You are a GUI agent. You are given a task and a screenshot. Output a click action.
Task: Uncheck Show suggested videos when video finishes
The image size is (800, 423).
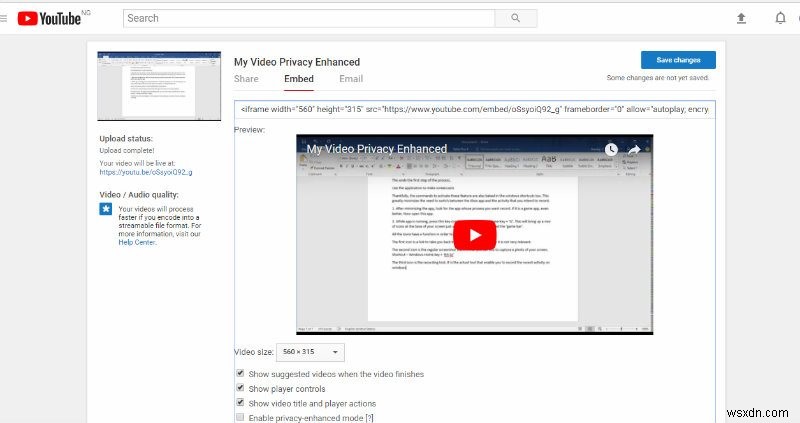pyautogui.click(x=240, y=374)
